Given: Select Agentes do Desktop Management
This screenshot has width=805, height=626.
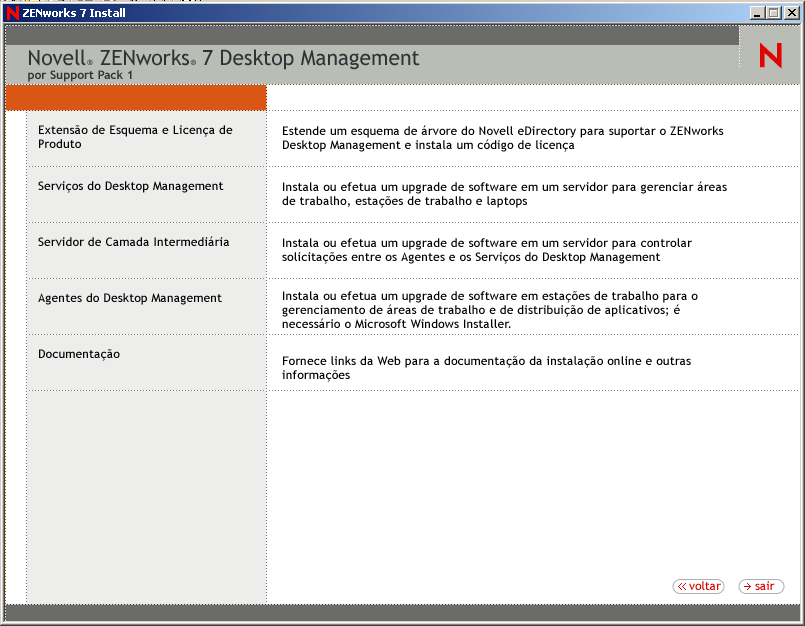Looking at the screenshot, I should pos(129,298).
